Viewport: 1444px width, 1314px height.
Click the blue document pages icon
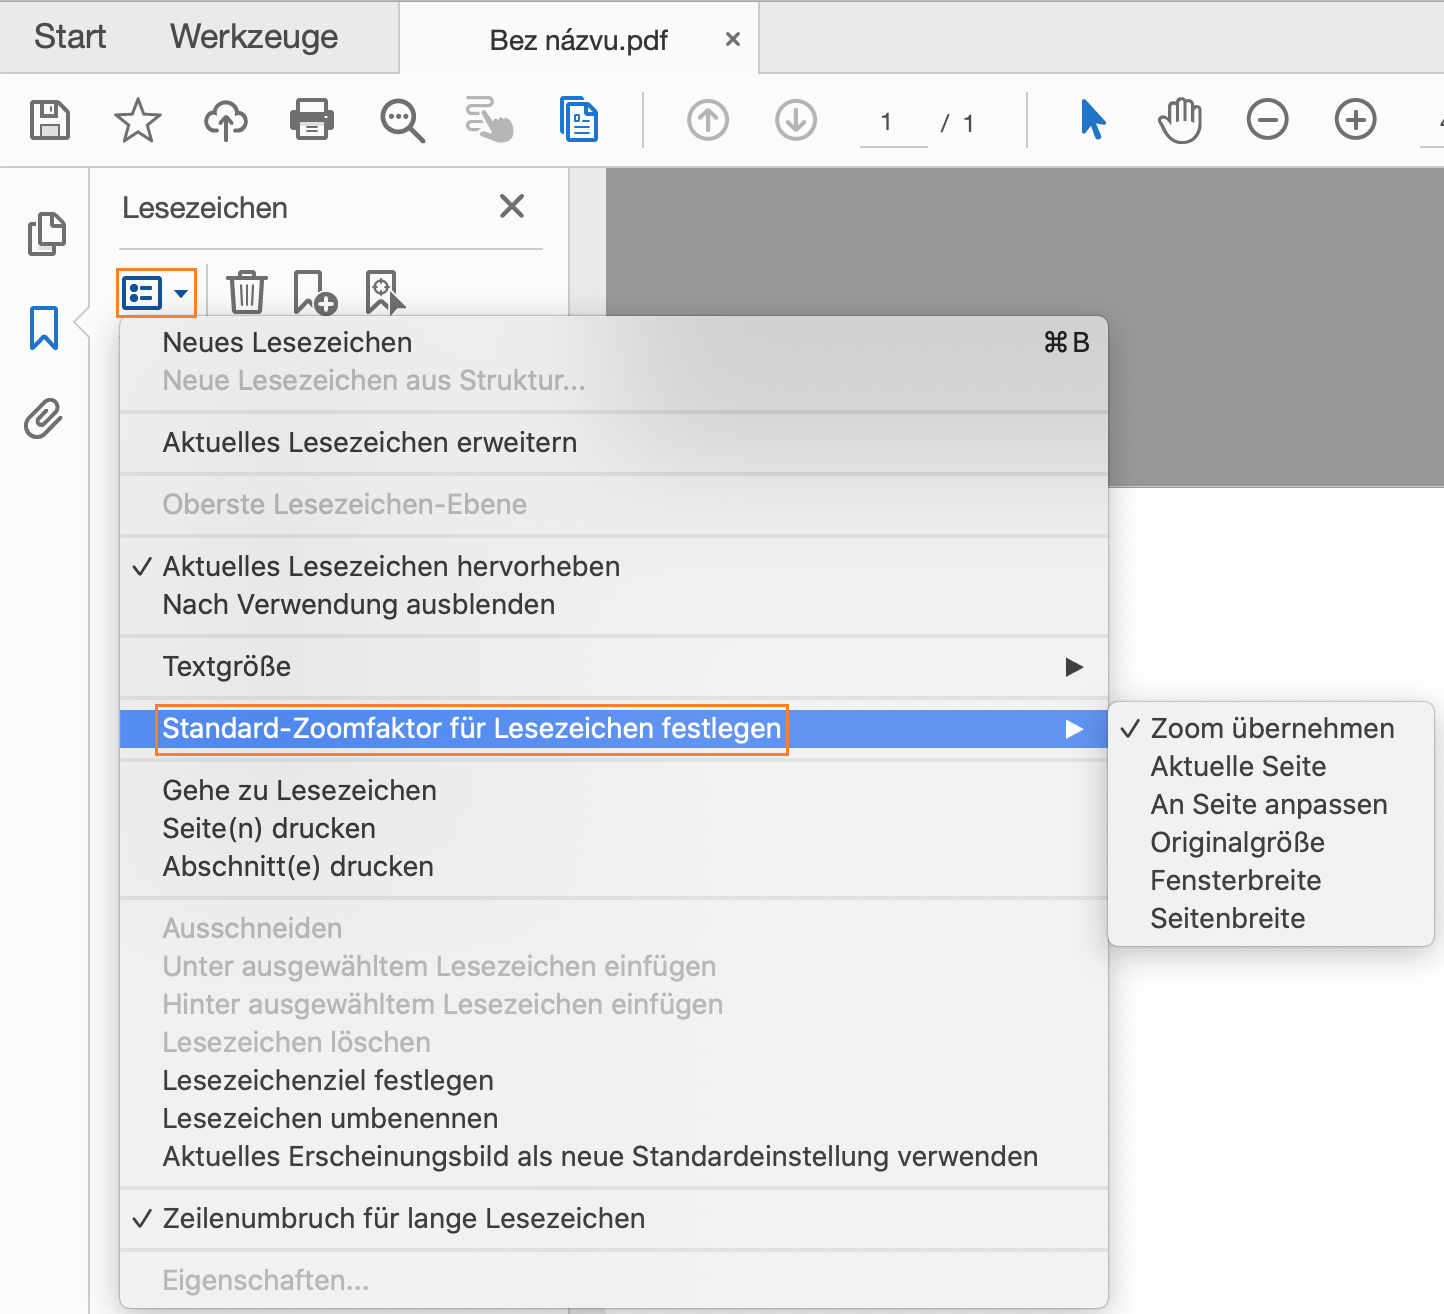tap(579, 119)
